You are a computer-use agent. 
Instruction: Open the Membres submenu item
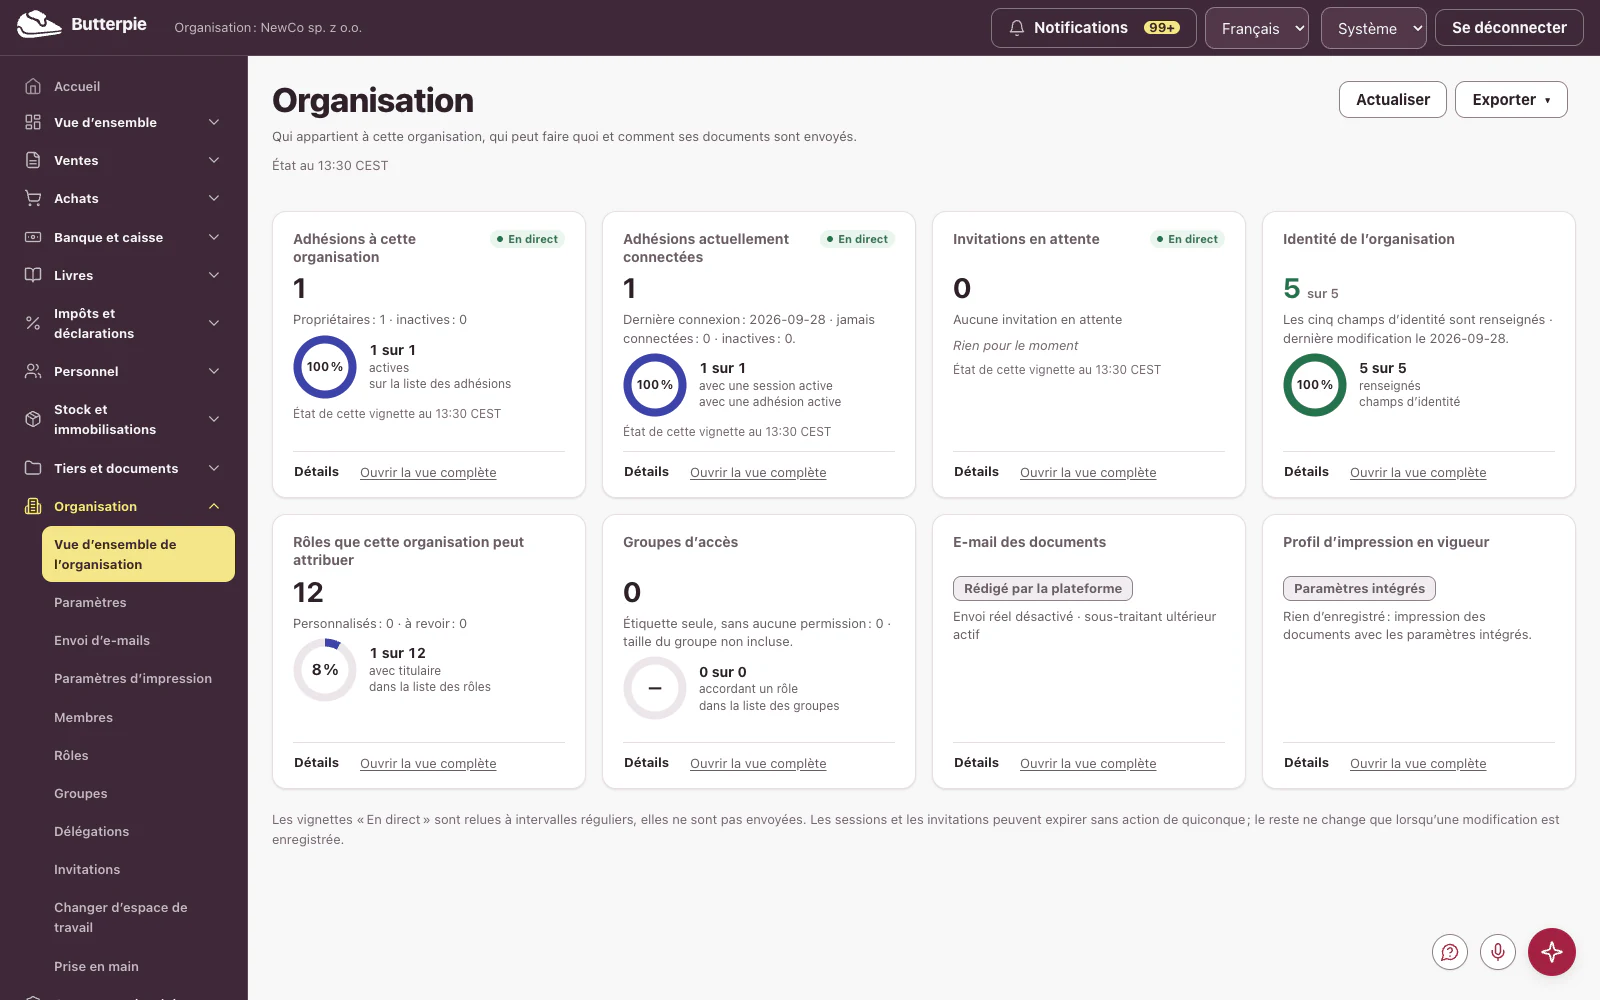point(83,717)
